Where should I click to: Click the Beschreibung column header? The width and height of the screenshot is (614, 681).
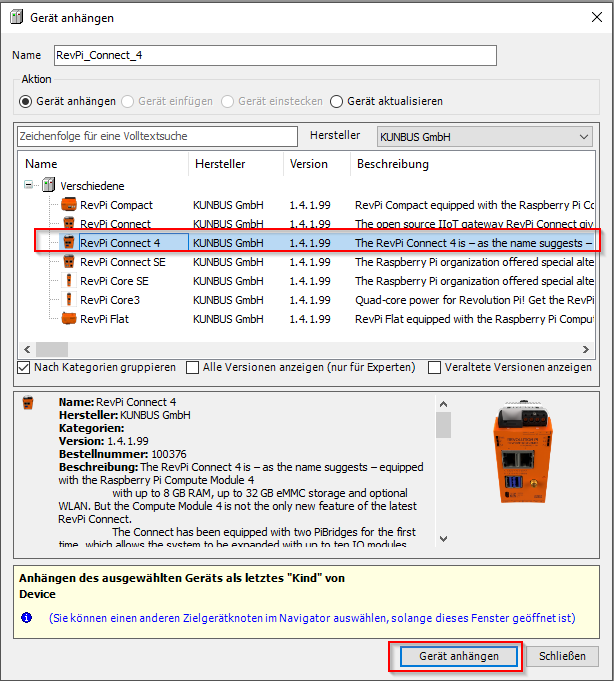pyautogui.click(x=472, y=164)
